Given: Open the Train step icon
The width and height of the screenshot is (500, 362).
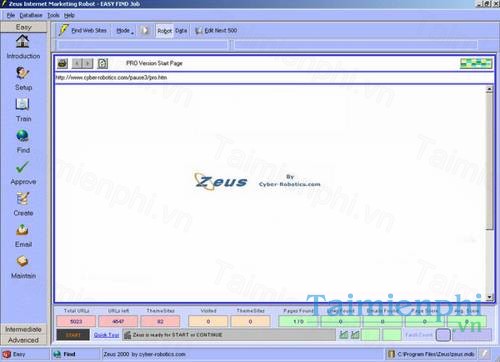Looking at the screenshot, I should click(x=23, y=104).
